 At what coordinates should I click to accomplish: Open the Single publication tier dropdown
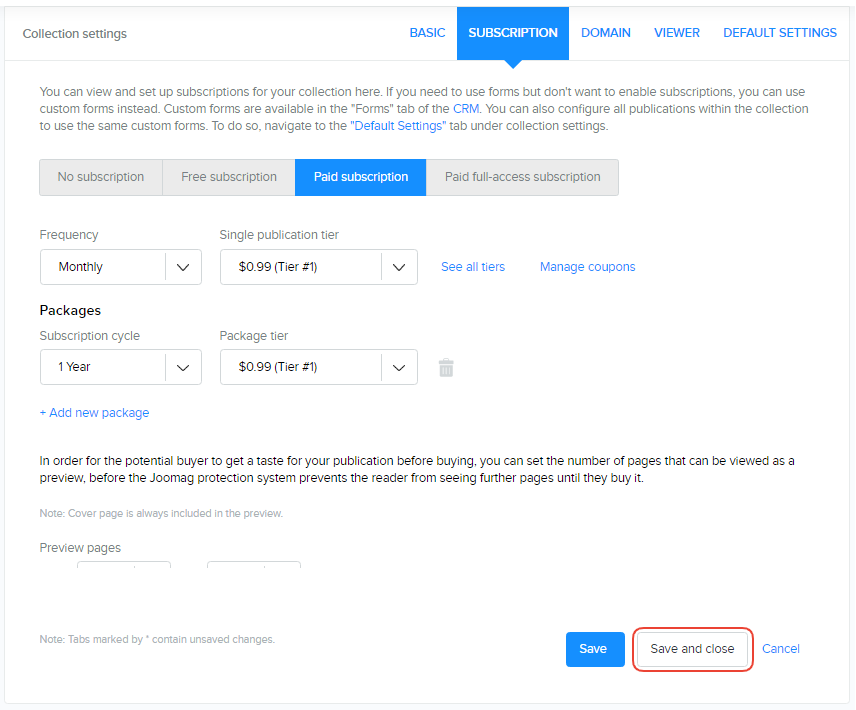click(318, 267)
